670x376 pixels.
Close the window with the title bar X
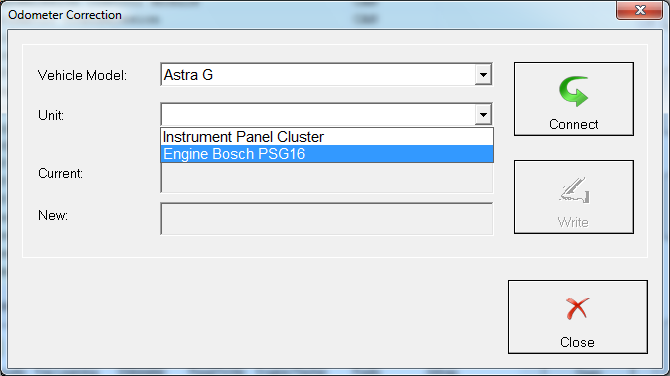[x=640, y=10]
